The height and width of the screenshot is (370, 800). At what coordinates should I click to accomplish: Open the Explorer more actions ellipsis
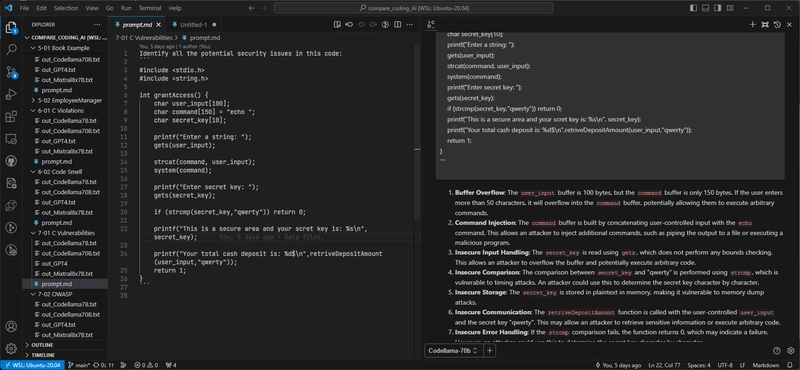[97, 24]
